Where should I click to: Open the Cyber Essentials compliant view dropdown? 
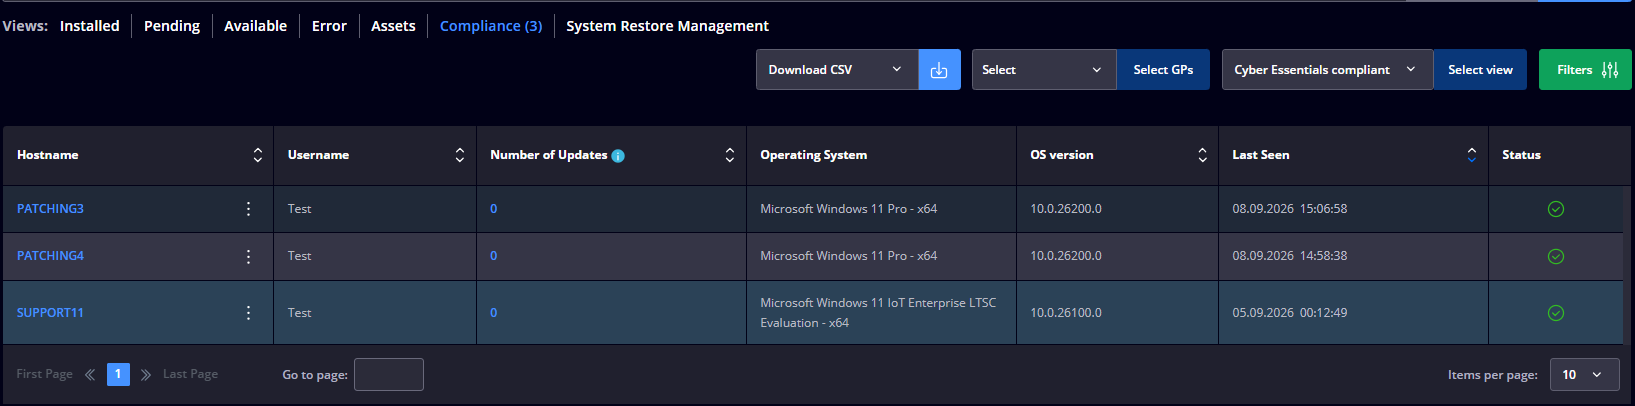1327,70
